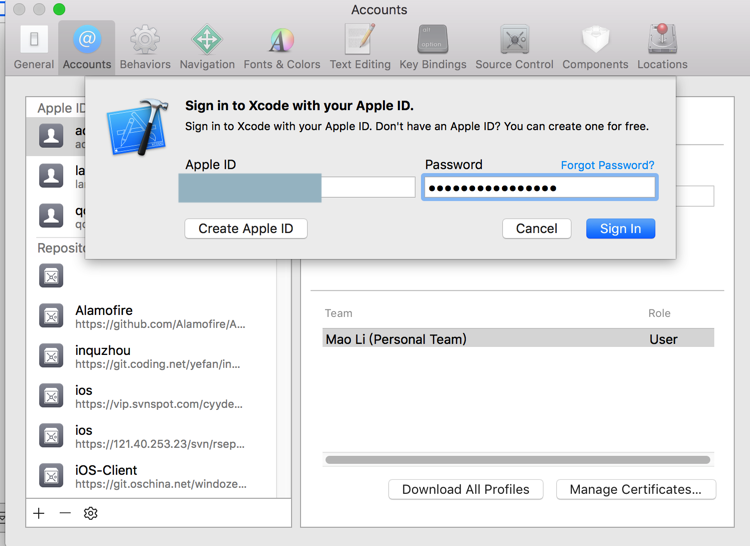Open the Locations preferences tab

point(662,48)
